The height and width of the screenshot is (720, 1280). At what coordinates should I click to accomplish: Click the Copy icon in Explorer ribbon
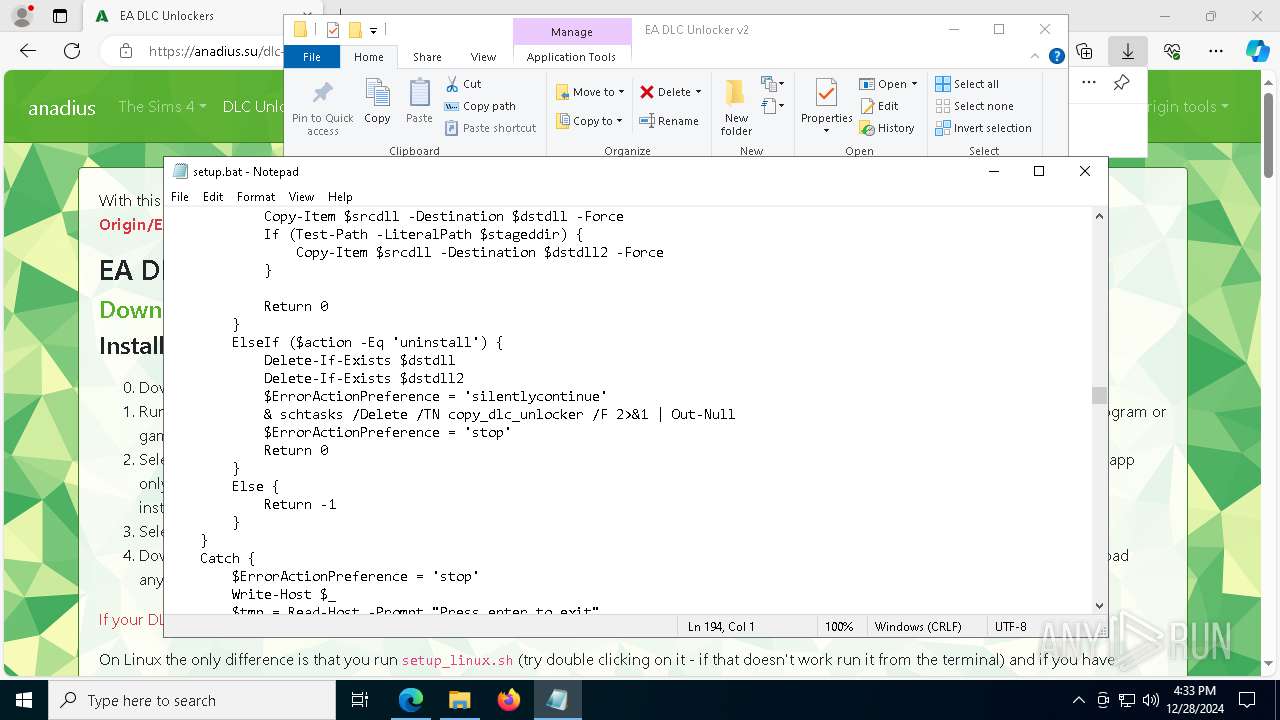(377, 101)
